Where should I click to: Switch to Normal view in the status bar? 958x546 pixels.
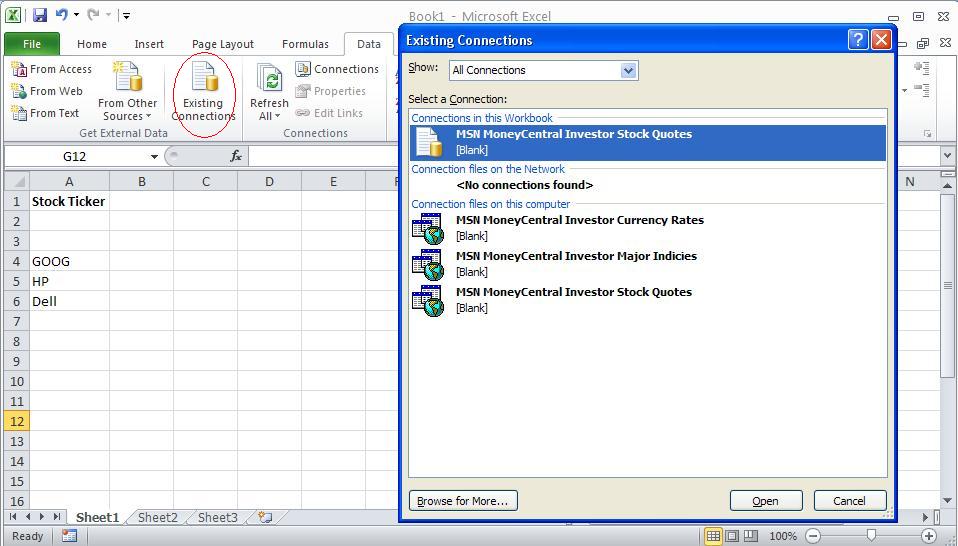point(713,536)
